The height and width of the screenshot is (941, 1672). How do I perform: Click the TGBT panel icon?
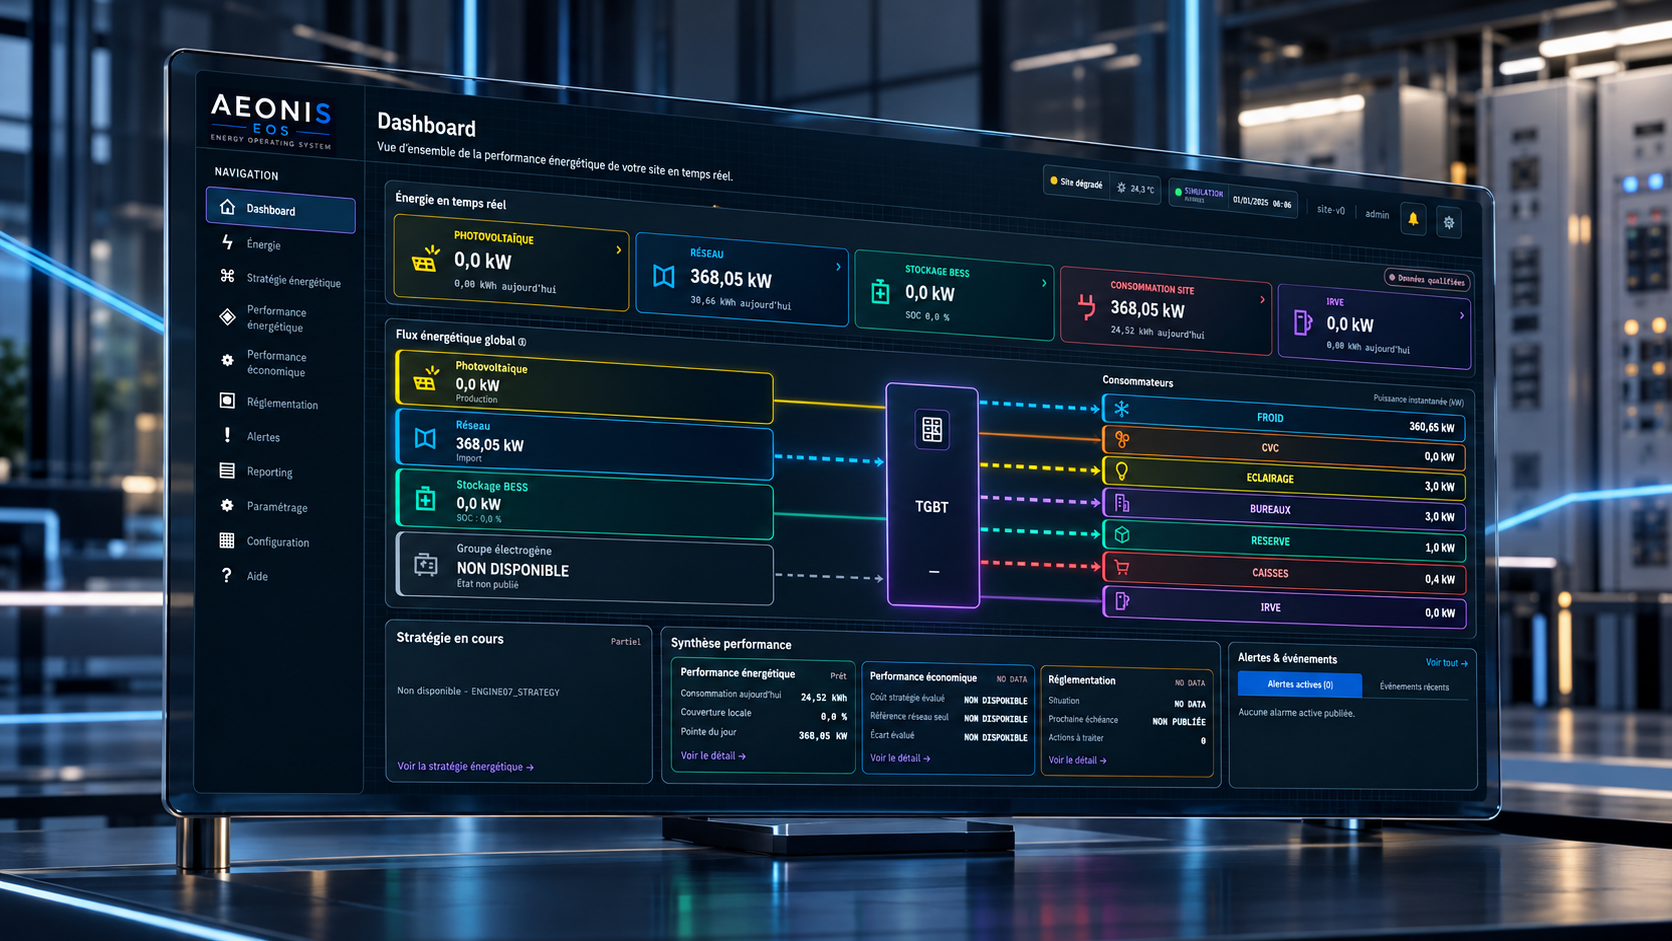932,430
